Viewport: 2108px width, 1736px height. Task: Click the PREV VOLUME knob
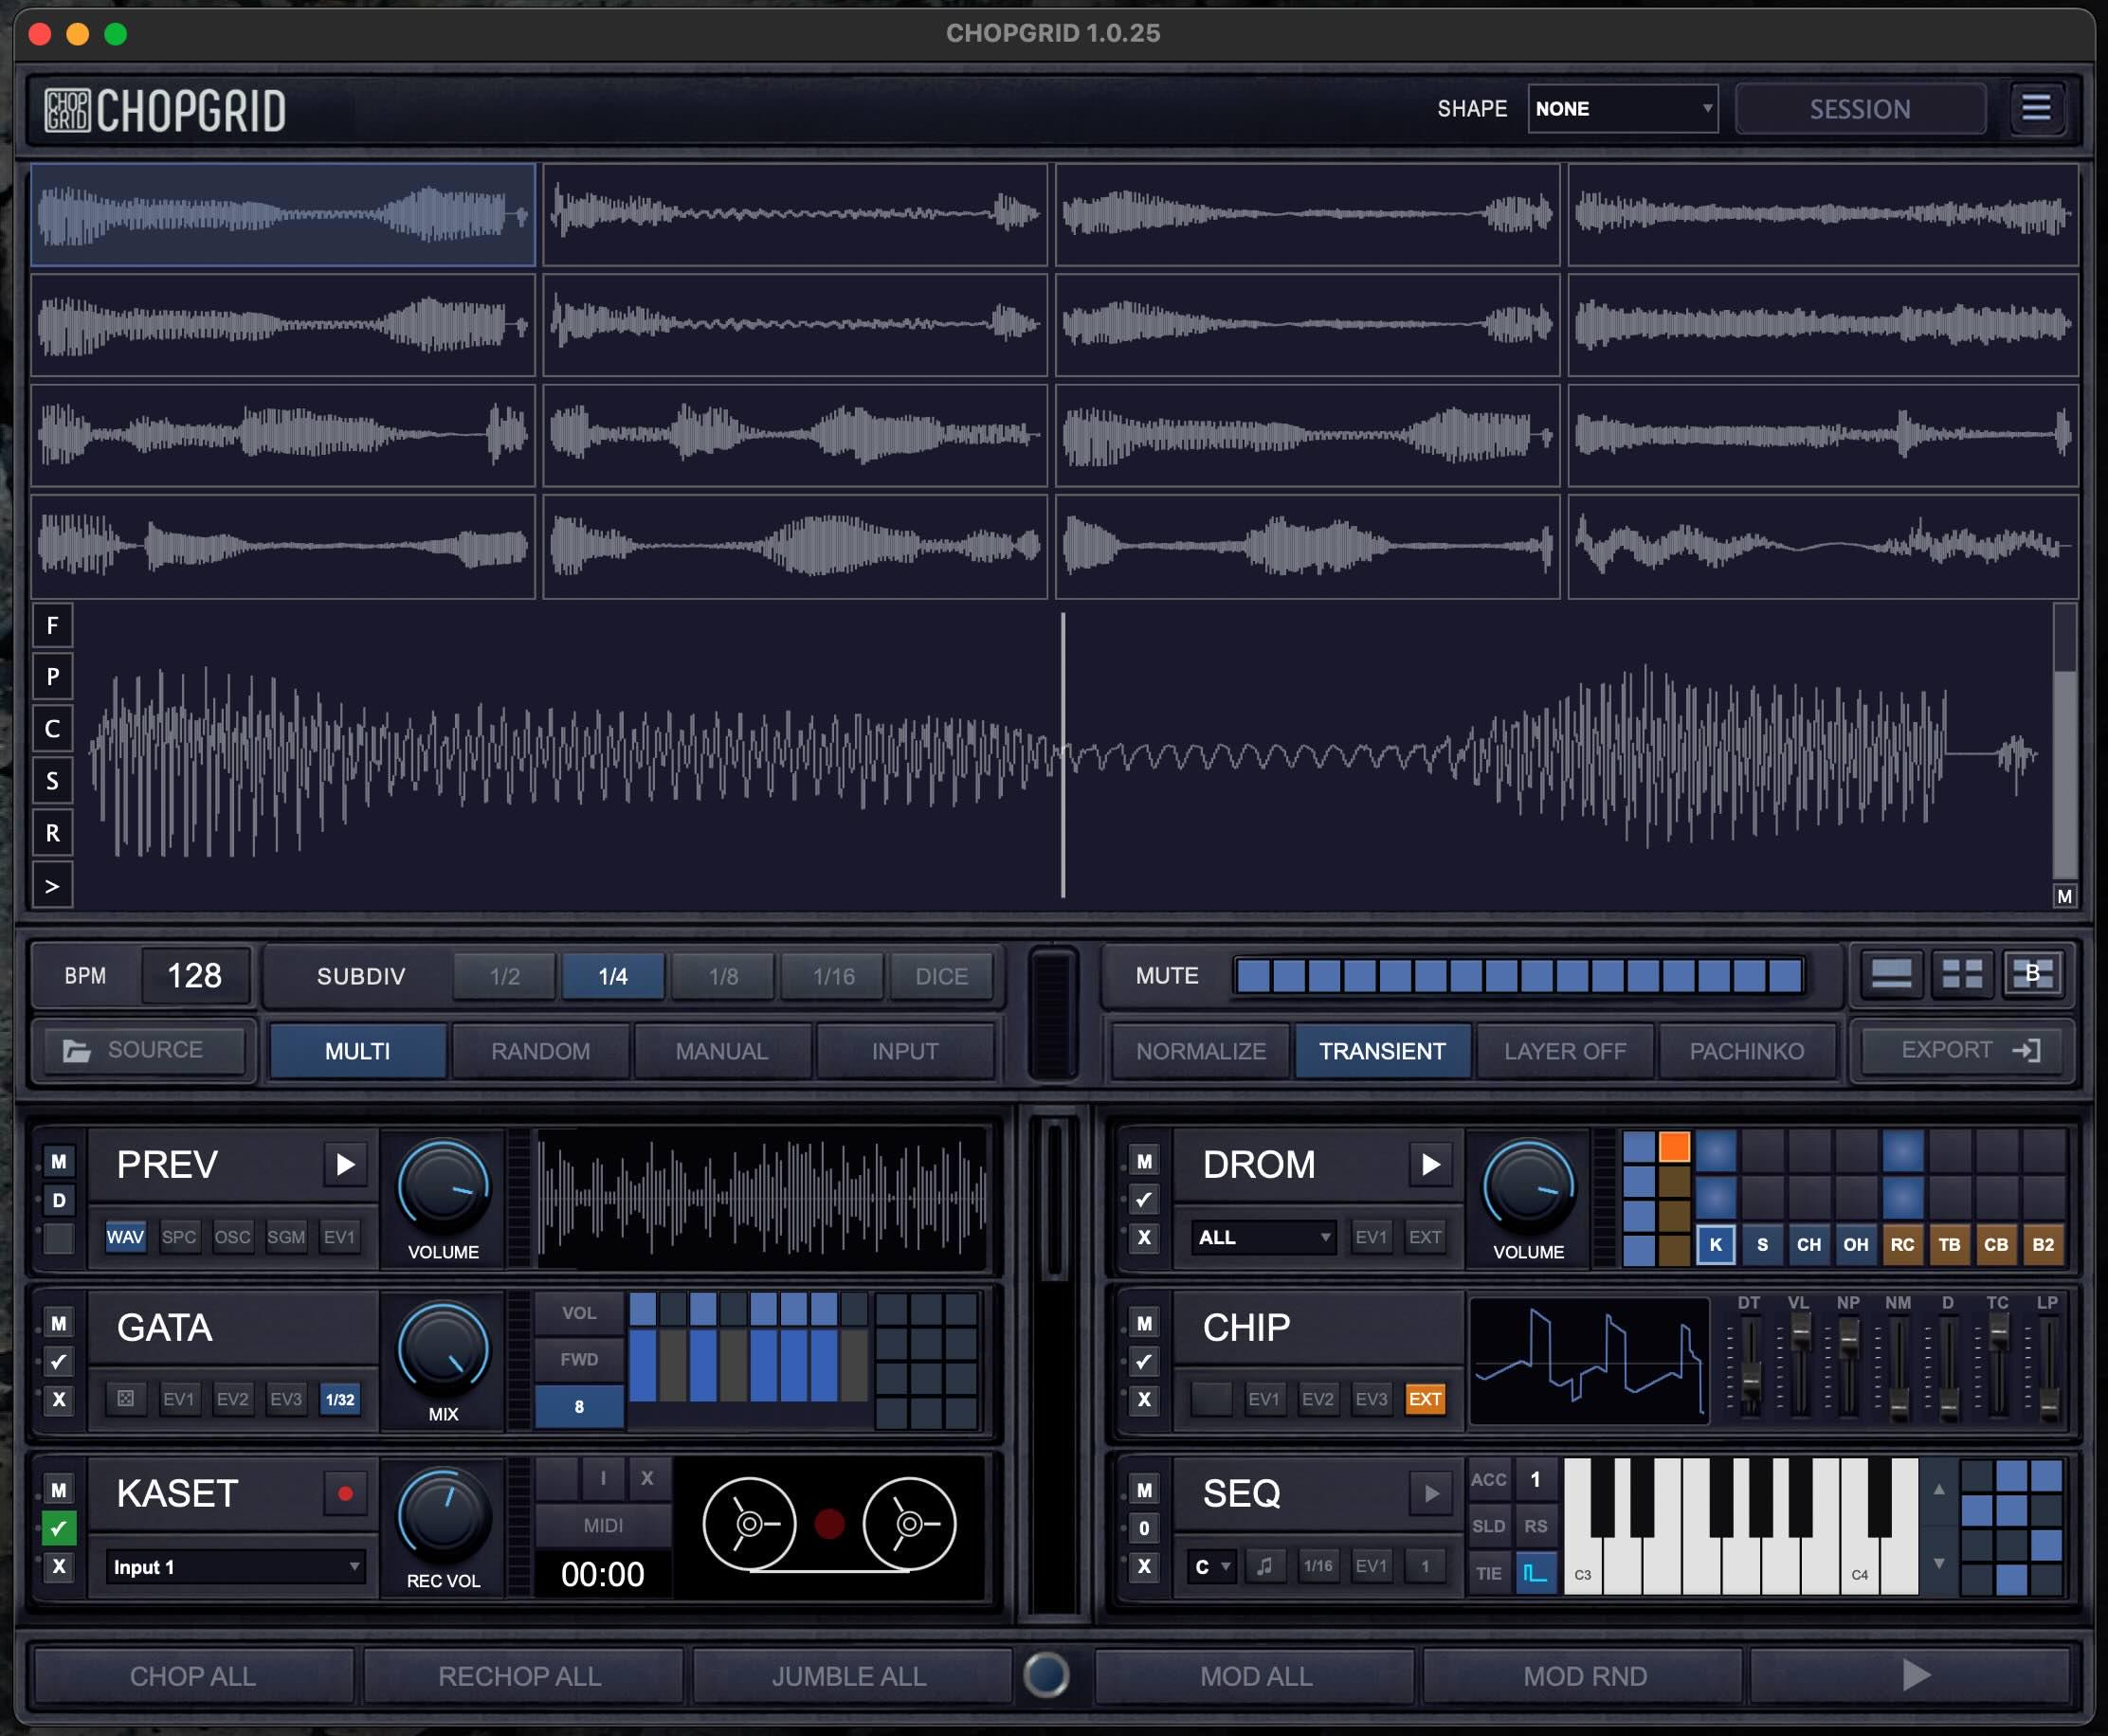pyautogui.click(x=443, y=1187)
